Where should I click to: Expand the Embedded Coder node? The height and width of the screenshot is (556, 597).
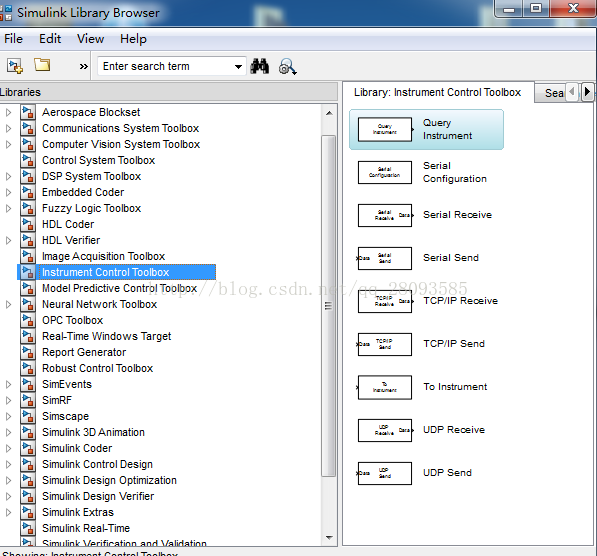[x=8, y=192]
